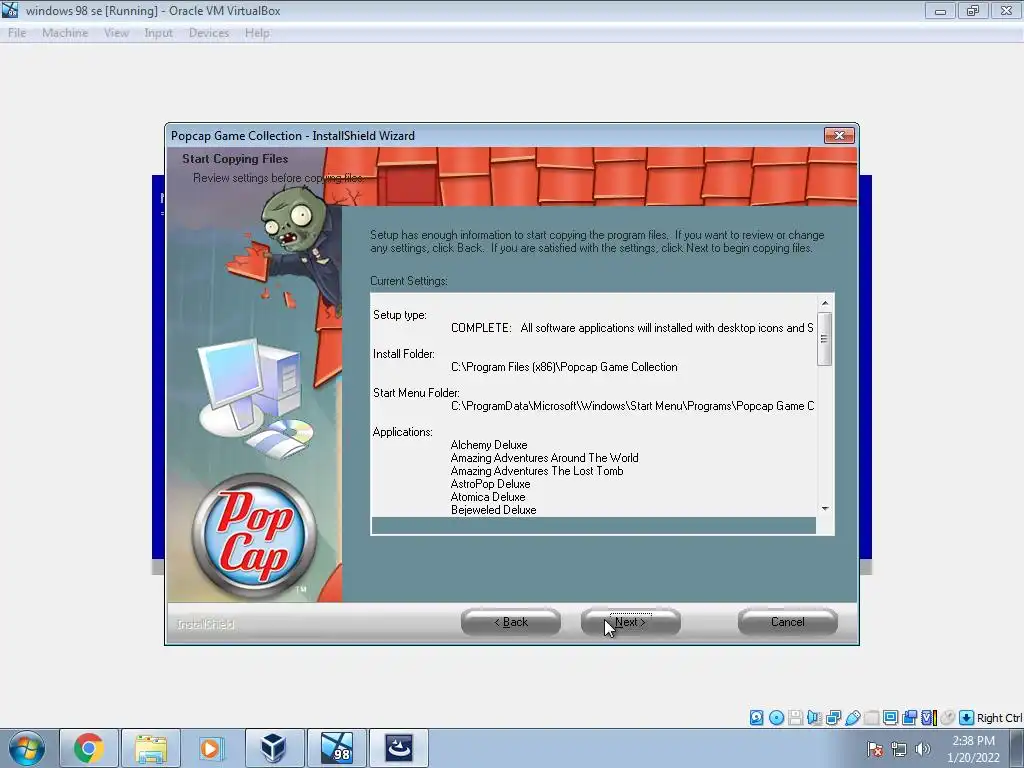Click the mouse integration status icon

(x=948, y=718)
